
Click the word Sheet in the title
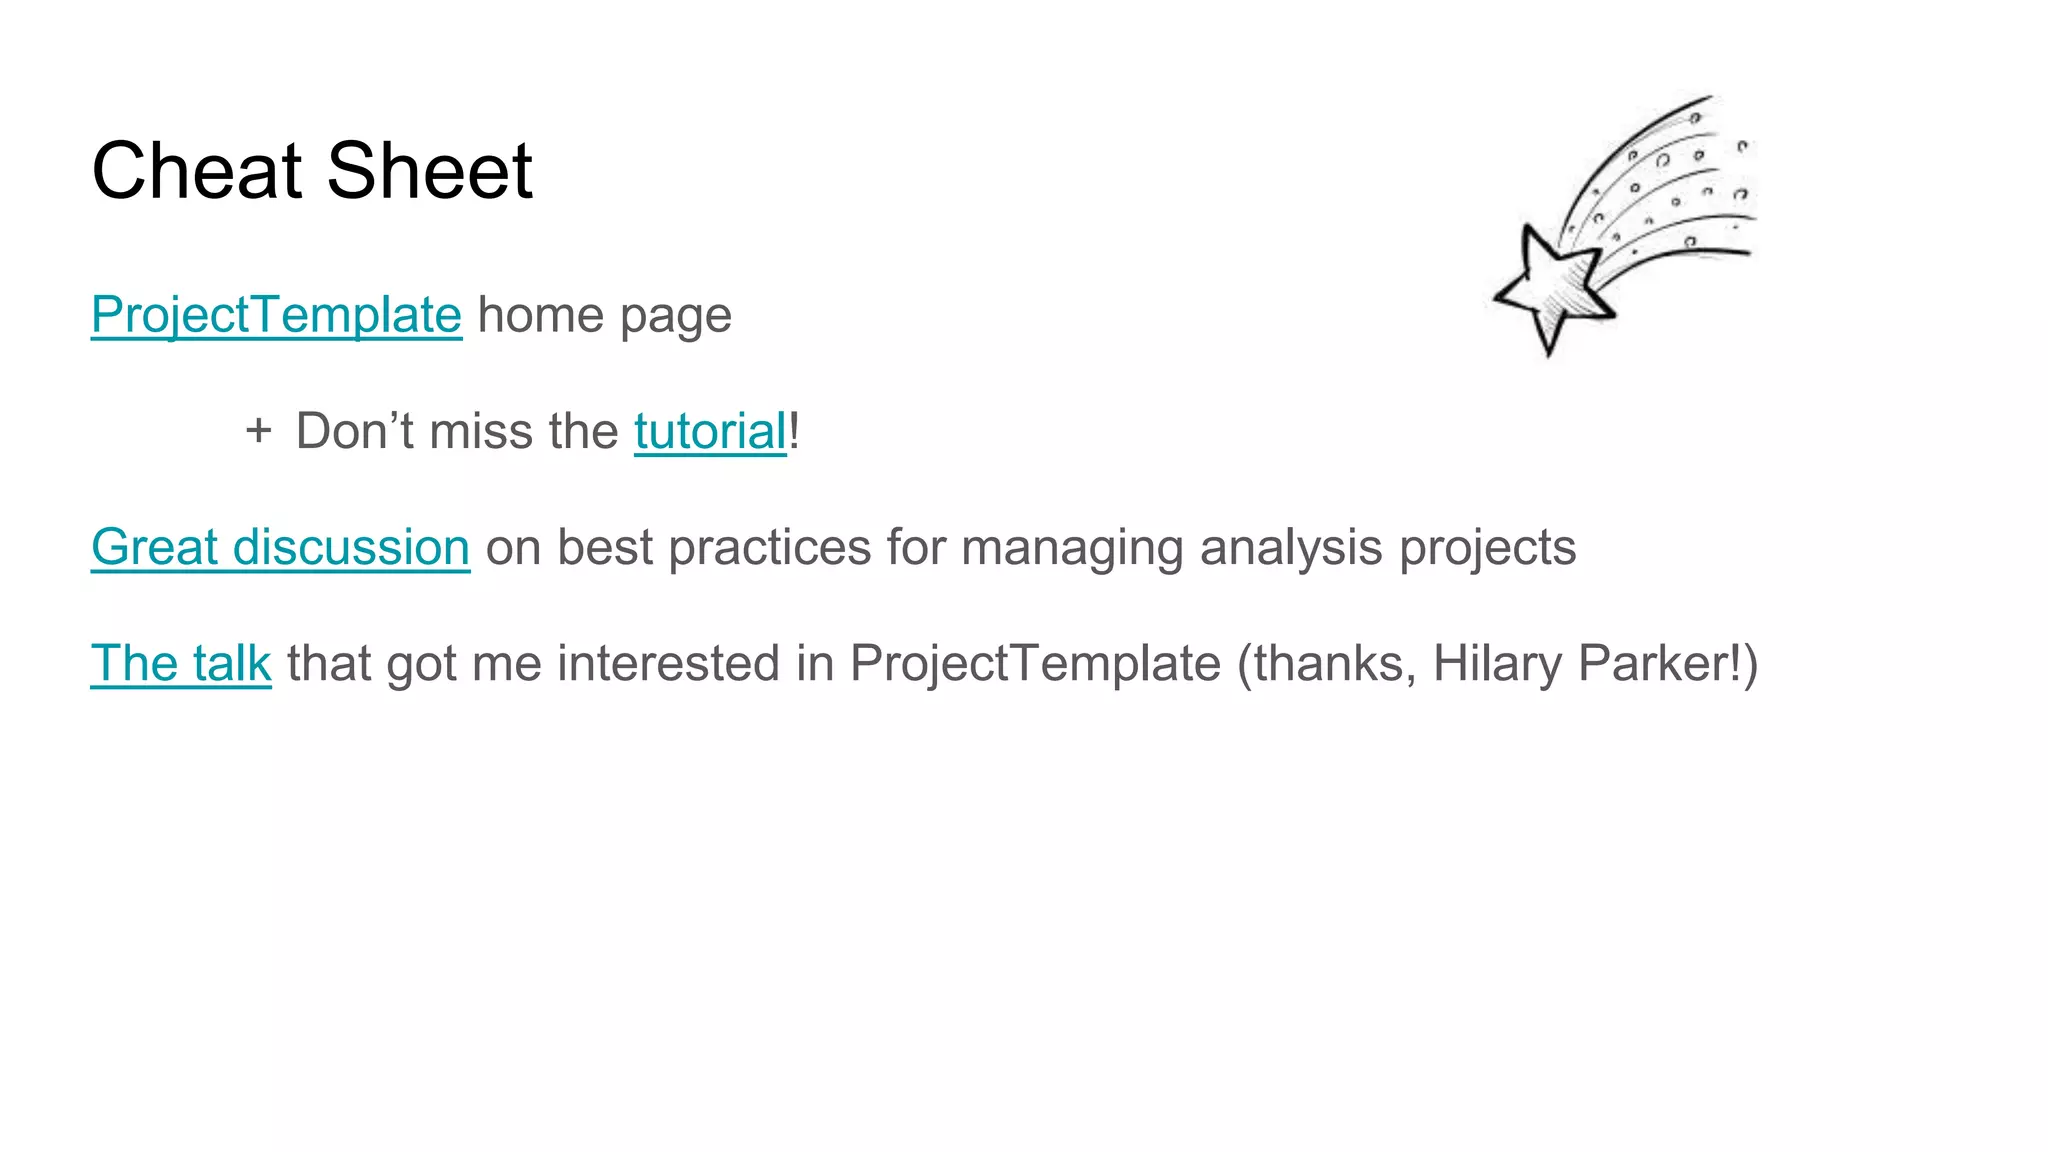(429, 171)
